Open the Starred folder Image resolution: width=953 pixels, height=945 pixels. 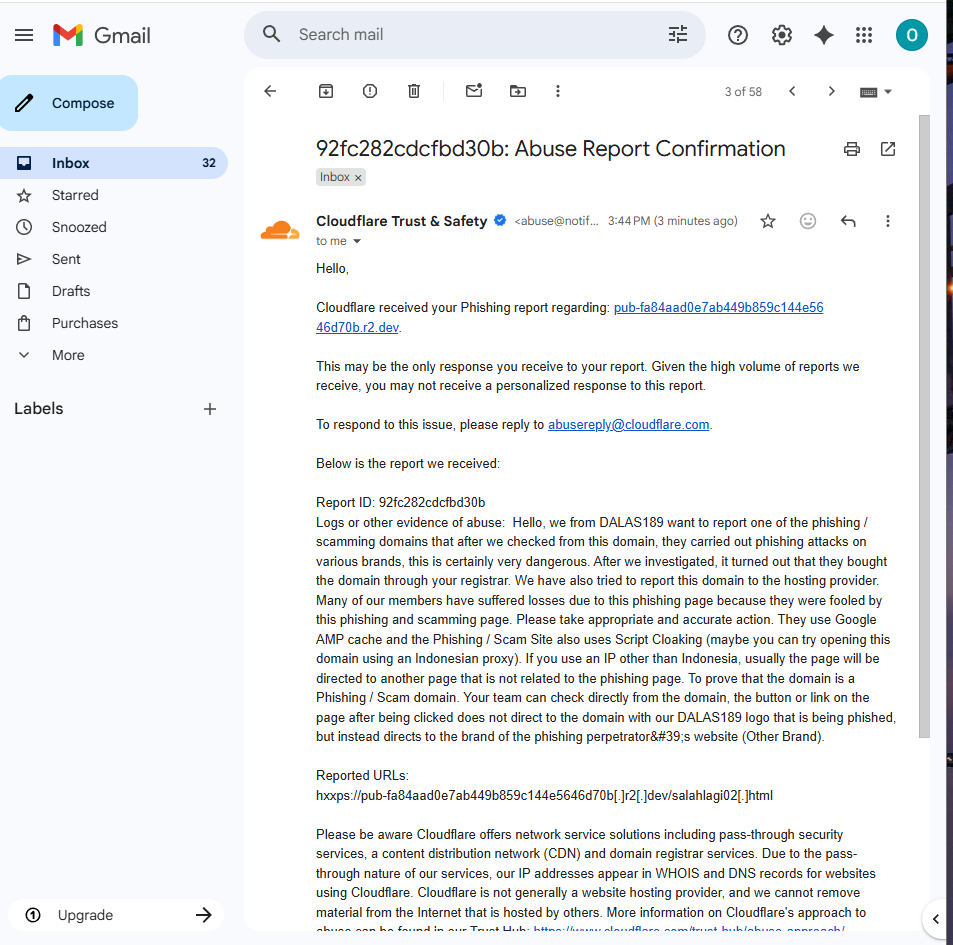[114, 195]
